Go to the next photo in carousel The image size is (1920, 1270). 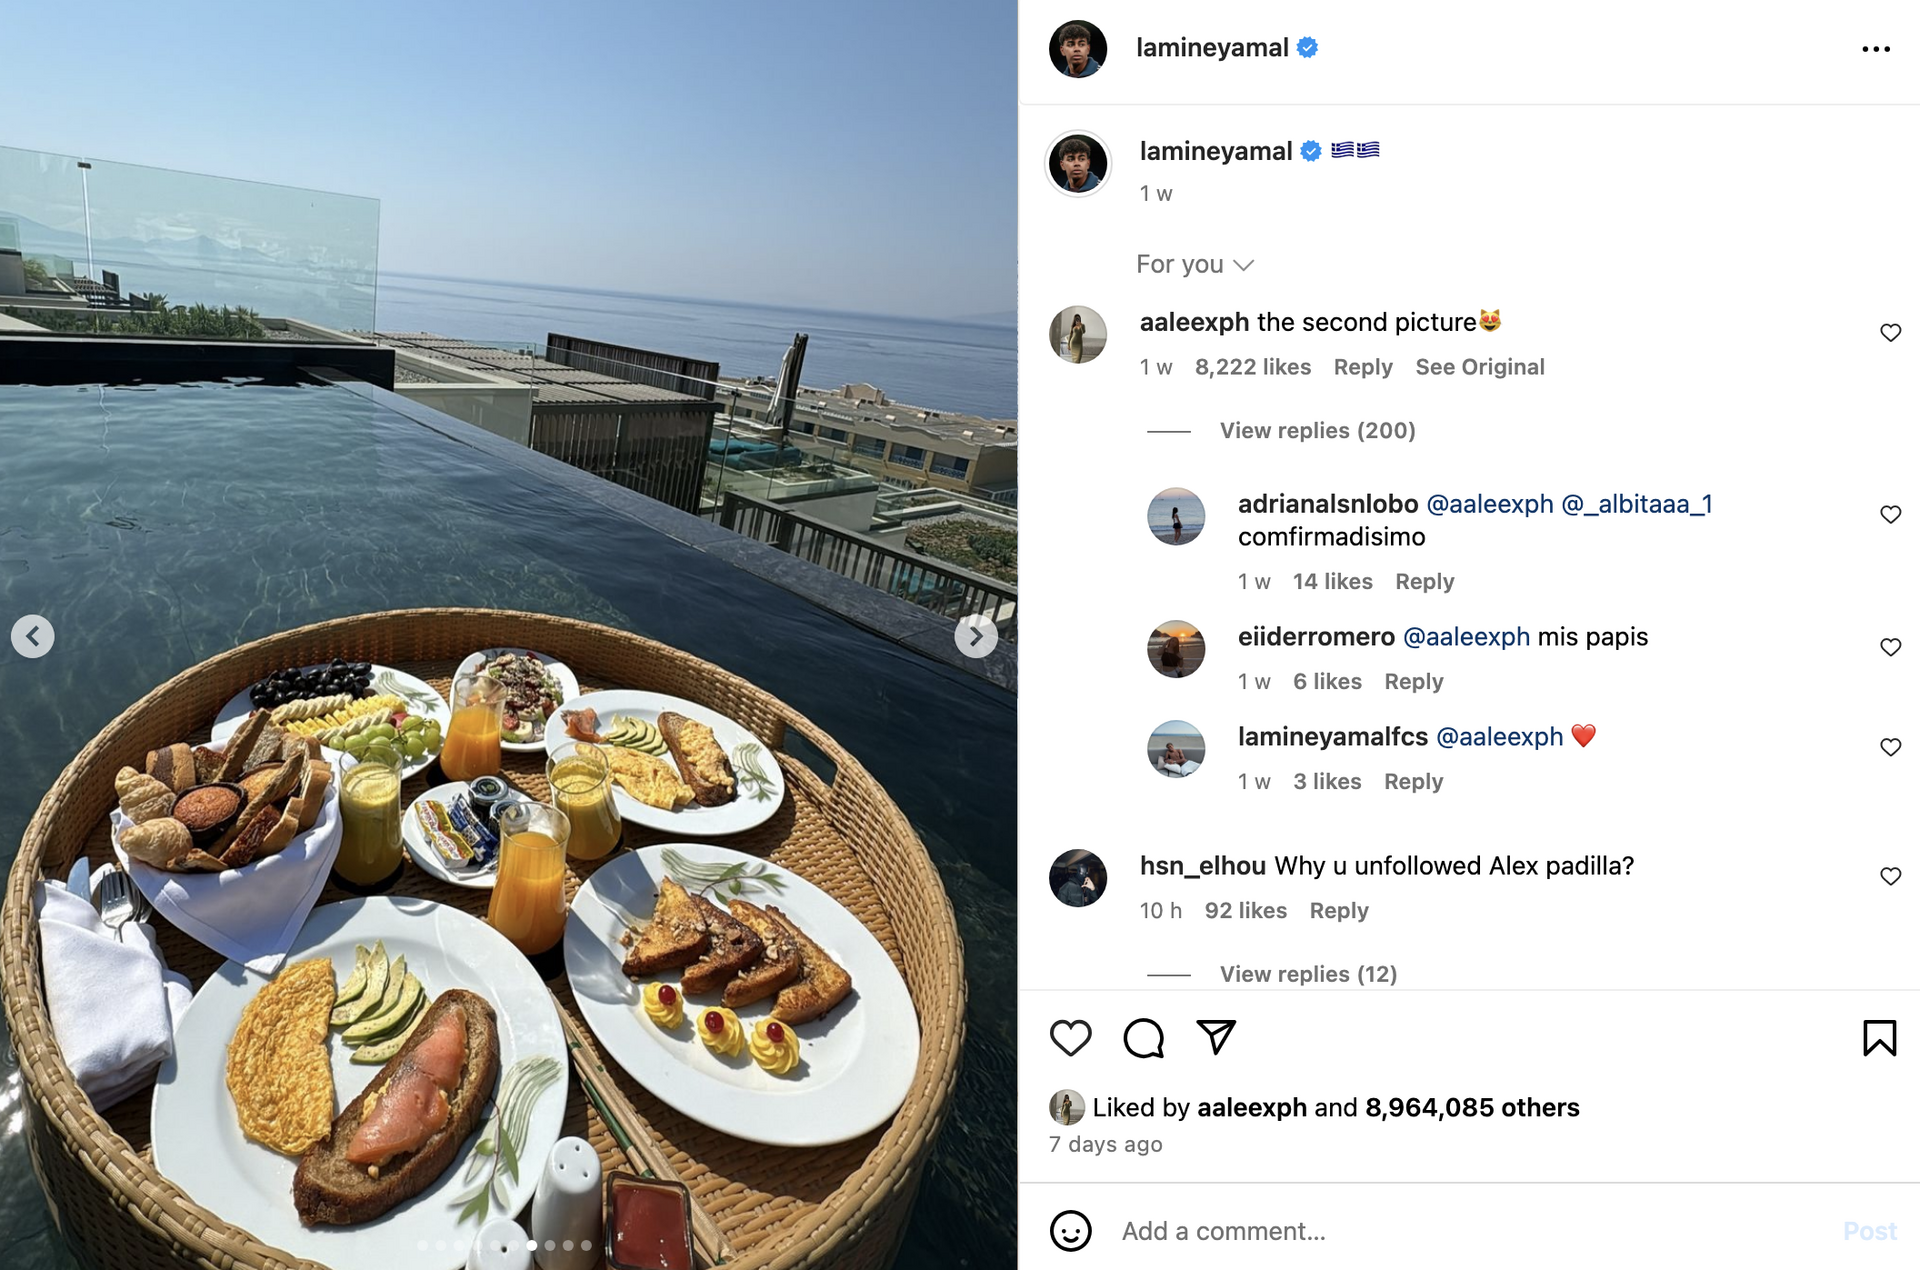tap(975, 636)
